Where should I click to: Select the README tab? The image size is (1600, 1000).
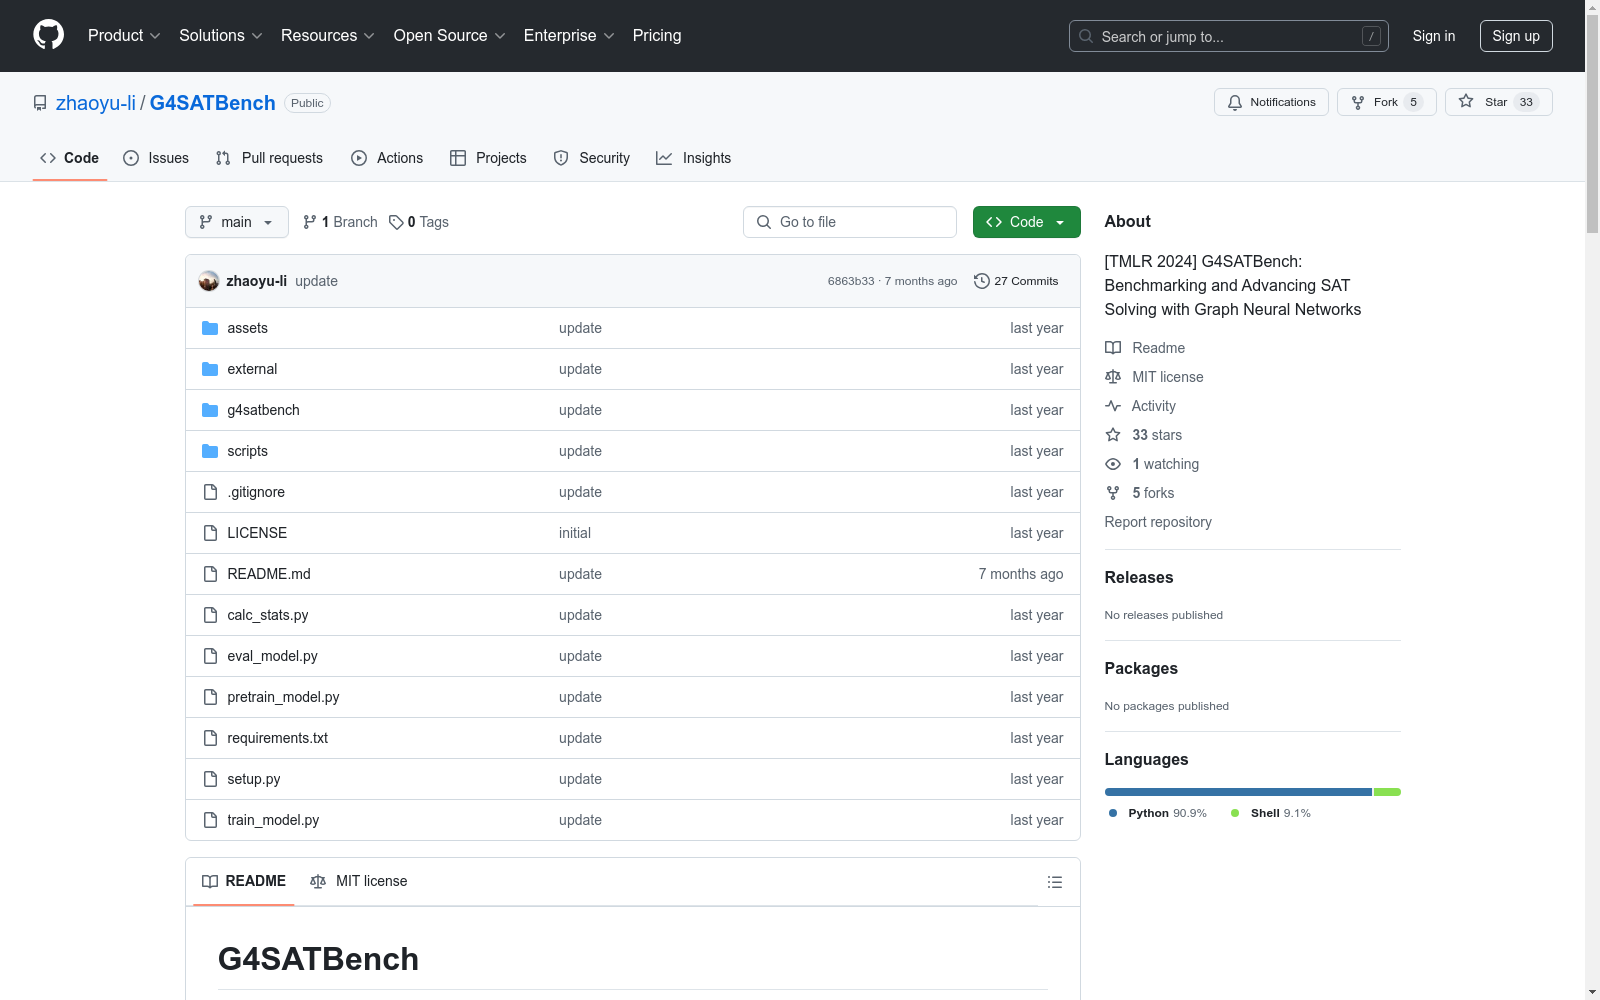coord(244,881)
